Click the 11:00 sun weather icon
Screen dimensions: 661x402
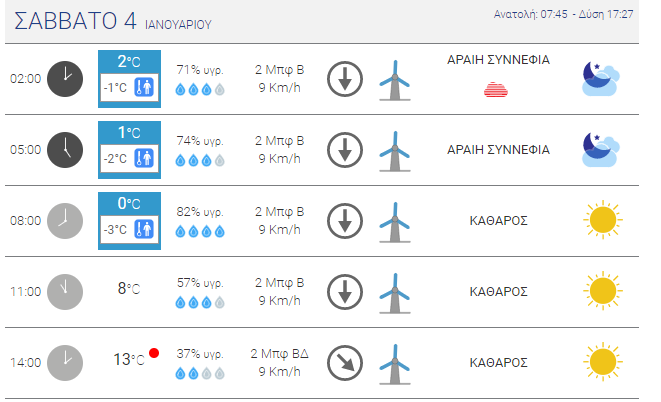pyautogui.click(x=603, y=291)
